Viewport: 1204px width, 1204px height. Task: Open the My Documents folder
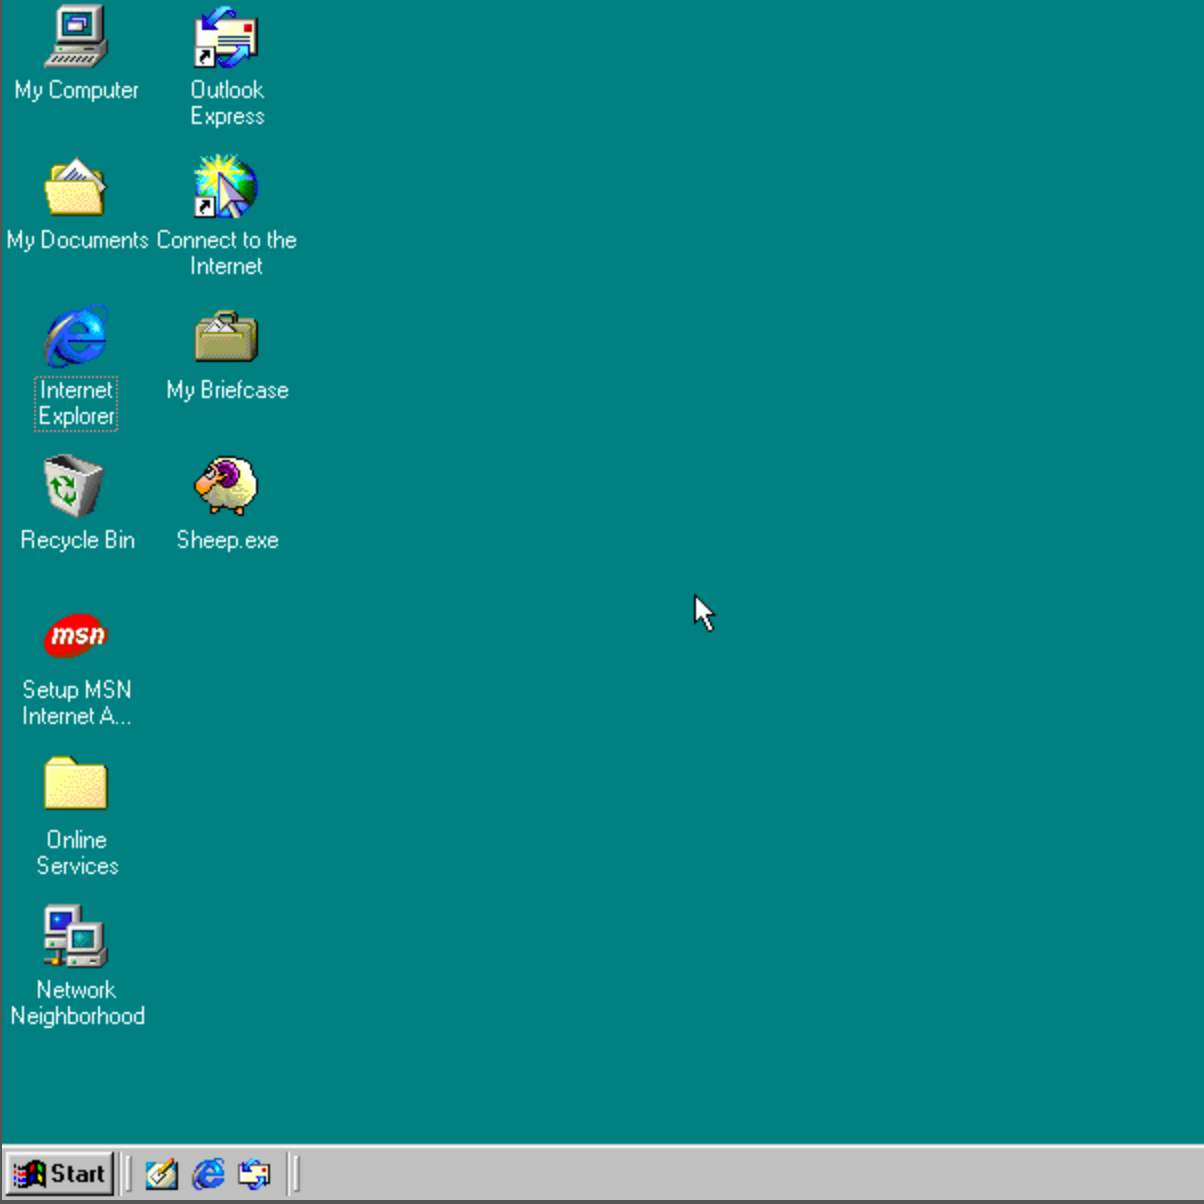pos(76,190)
